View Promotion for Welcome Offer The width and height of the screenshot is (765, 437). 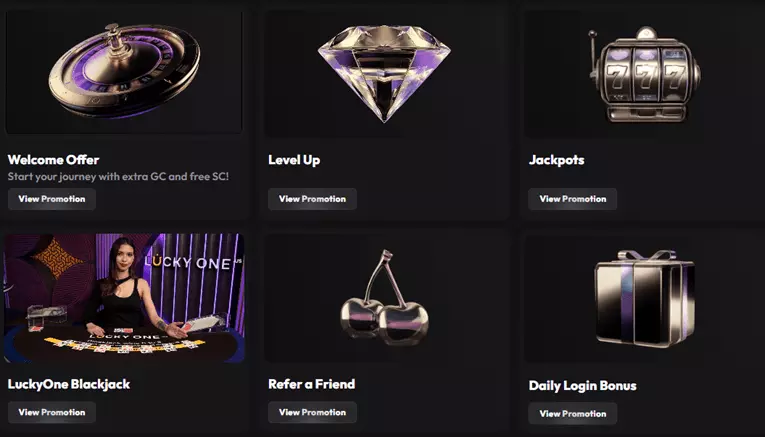(x=52, y=199)
